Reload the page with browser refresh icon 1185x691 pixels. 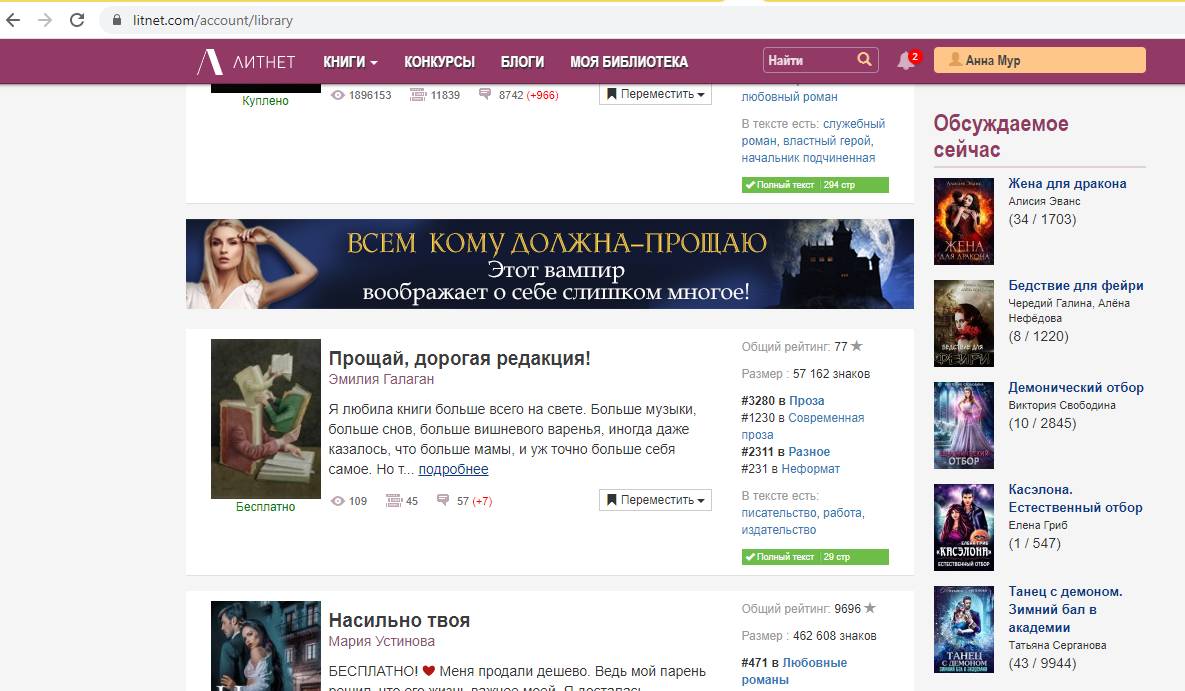[x=77, y=20]
